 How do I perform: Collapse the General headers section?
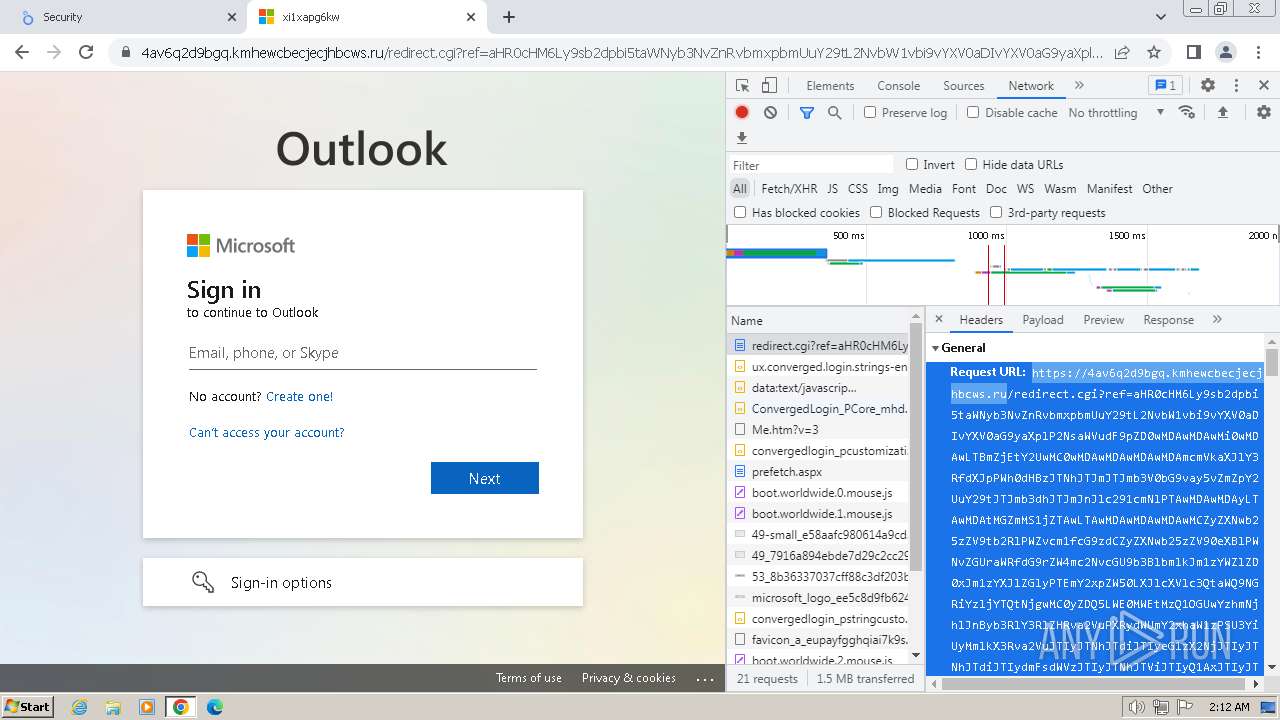point(936,348)
